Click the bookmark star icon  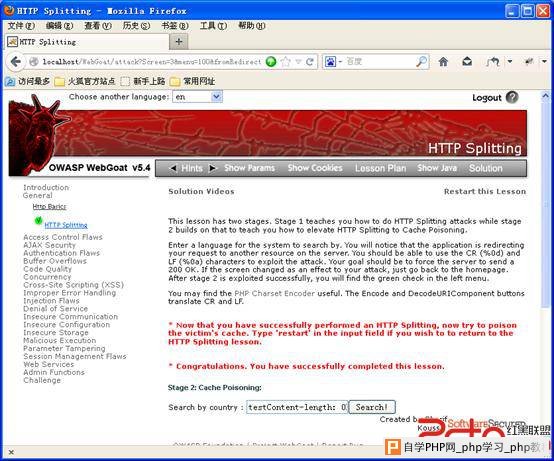[x=285, y=62]
